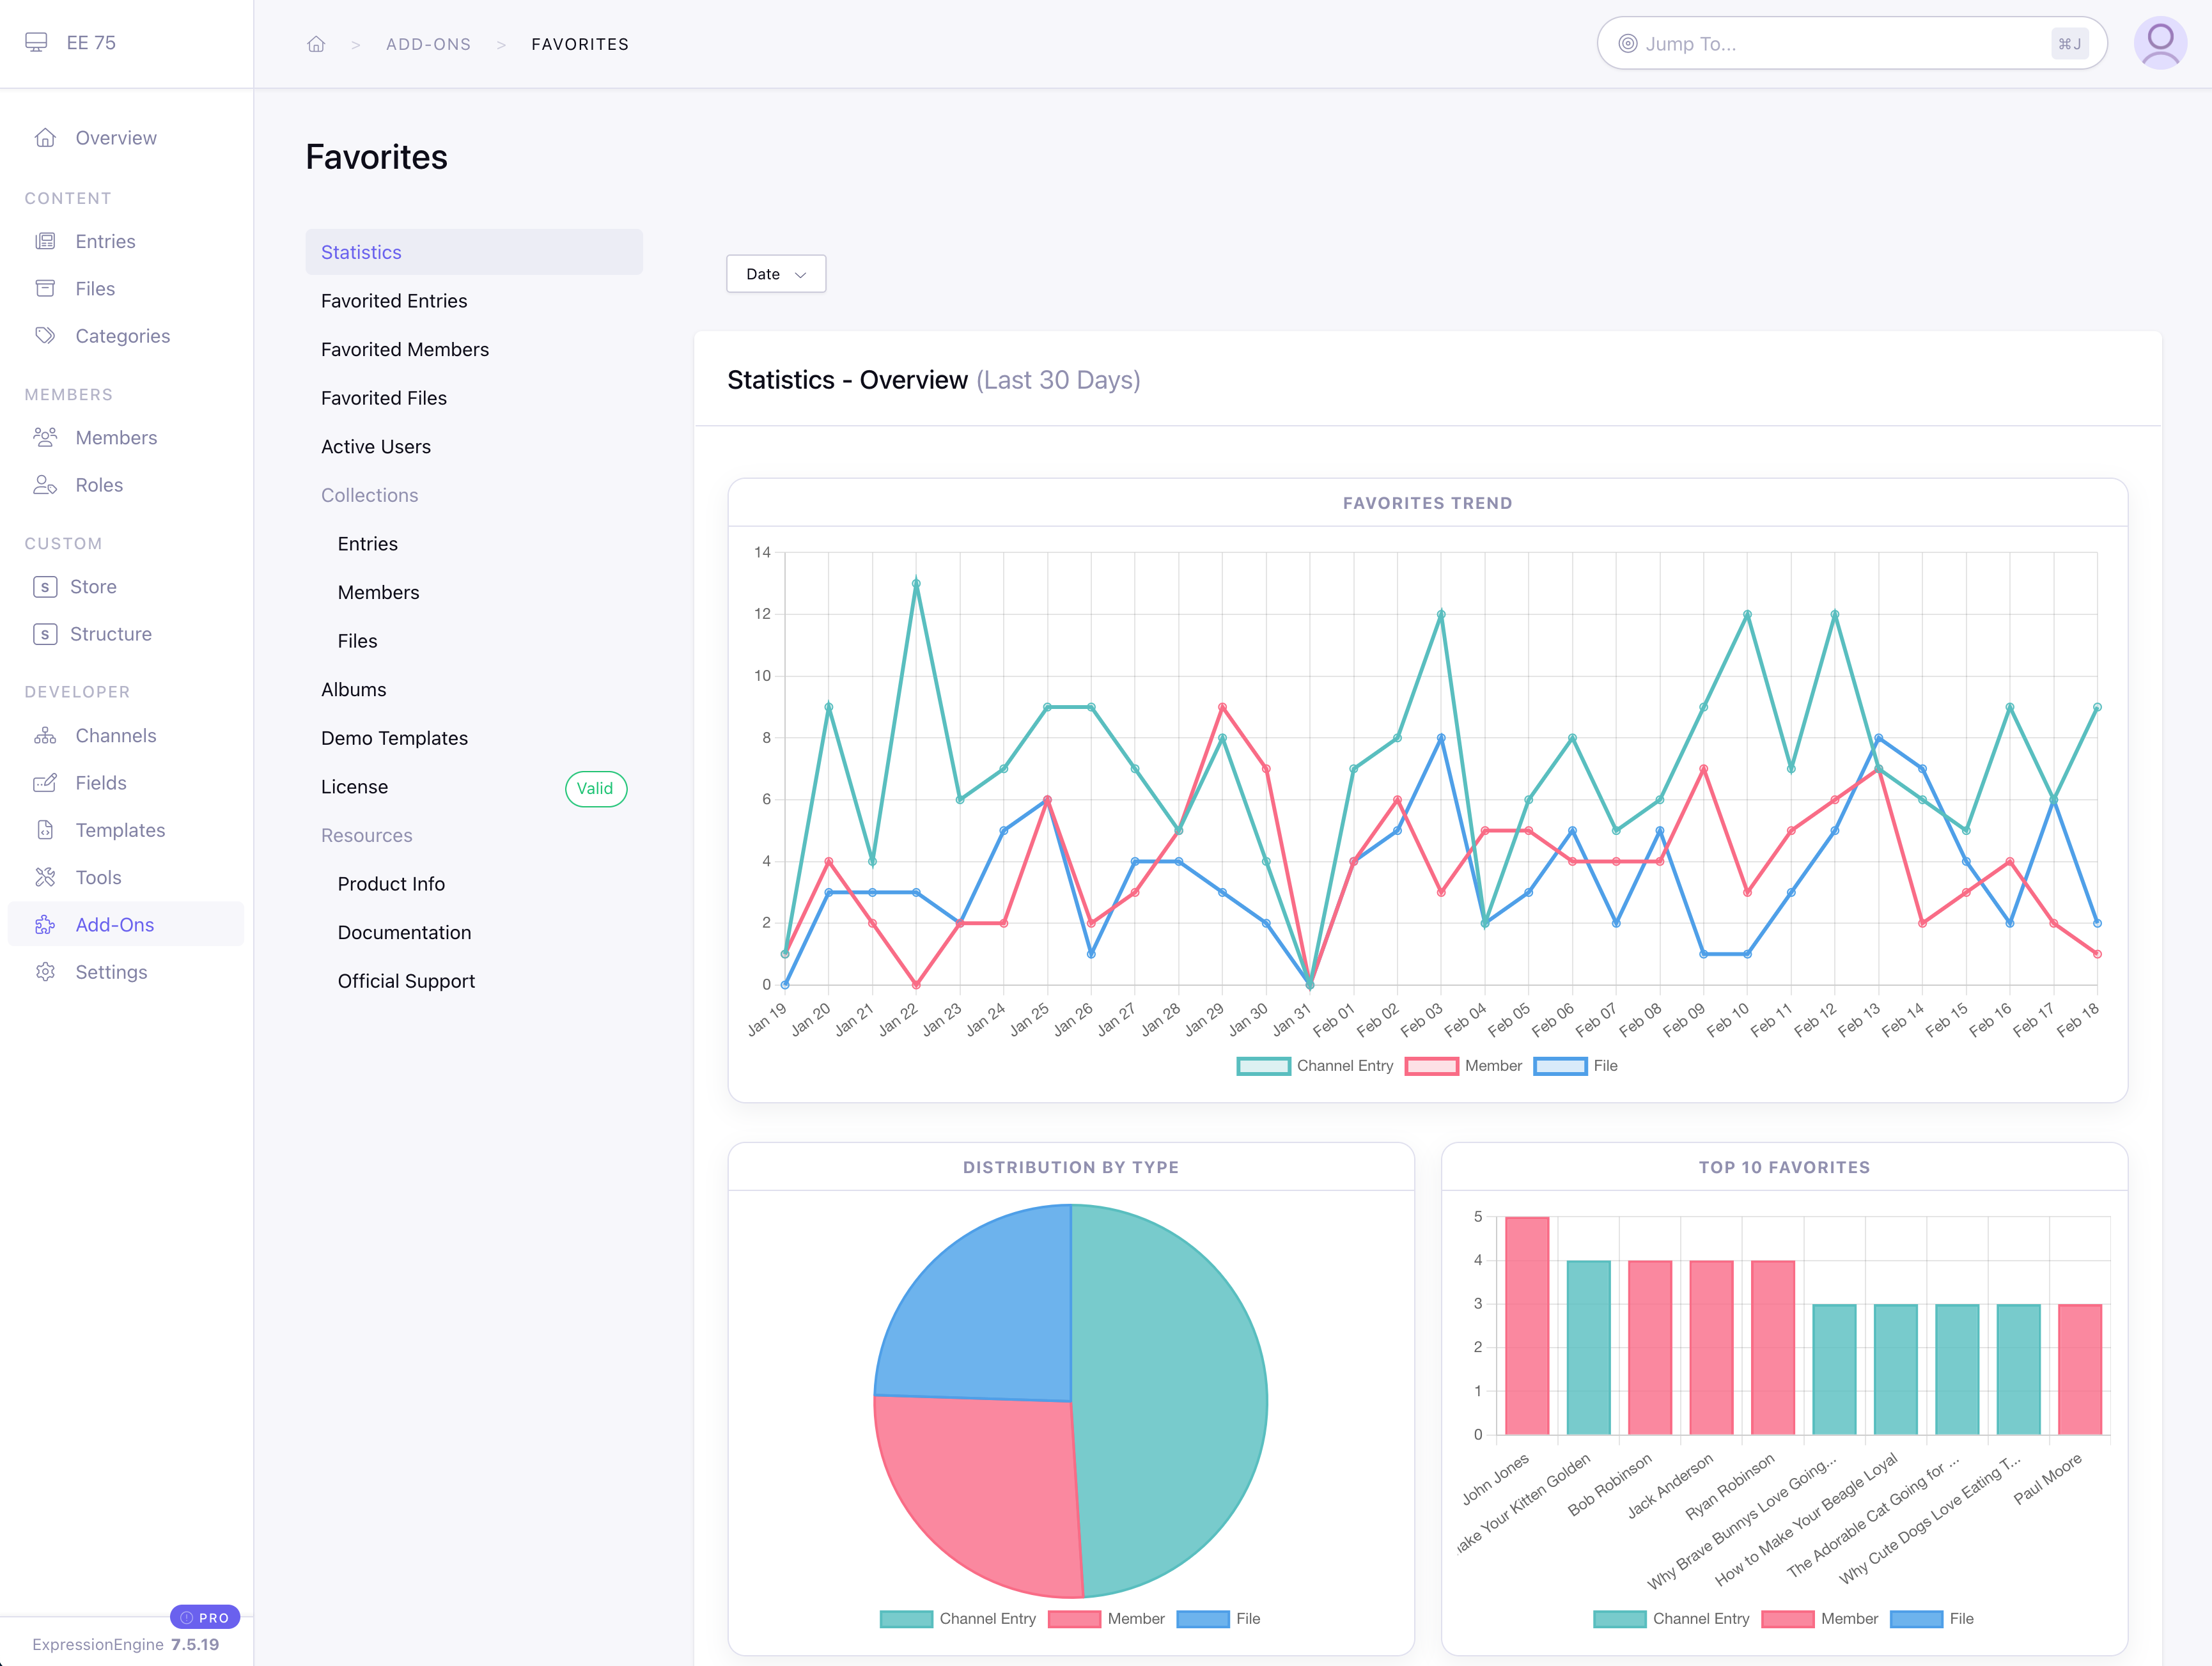The image size is (2212, 1666).
Task: Toggle Member series in trend chart legend
Action: [1432, 1066]
